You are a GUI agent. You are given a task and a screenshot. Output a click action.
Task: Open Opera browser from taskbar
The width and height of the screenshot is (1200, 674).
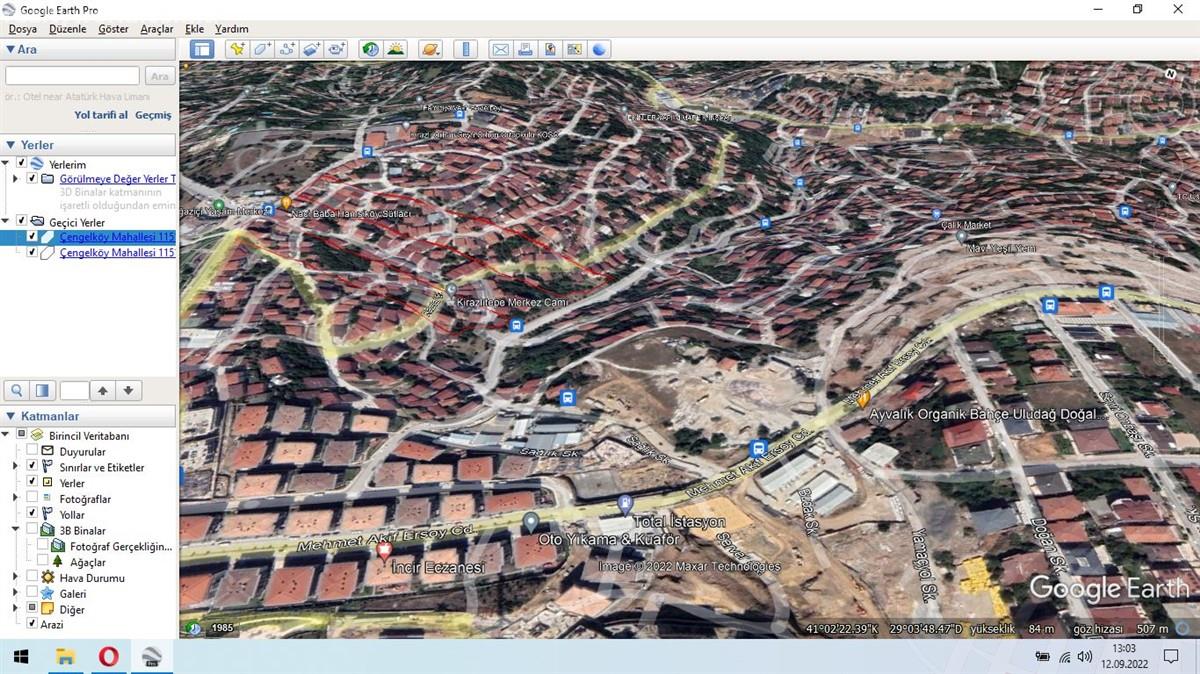[109, 657]
